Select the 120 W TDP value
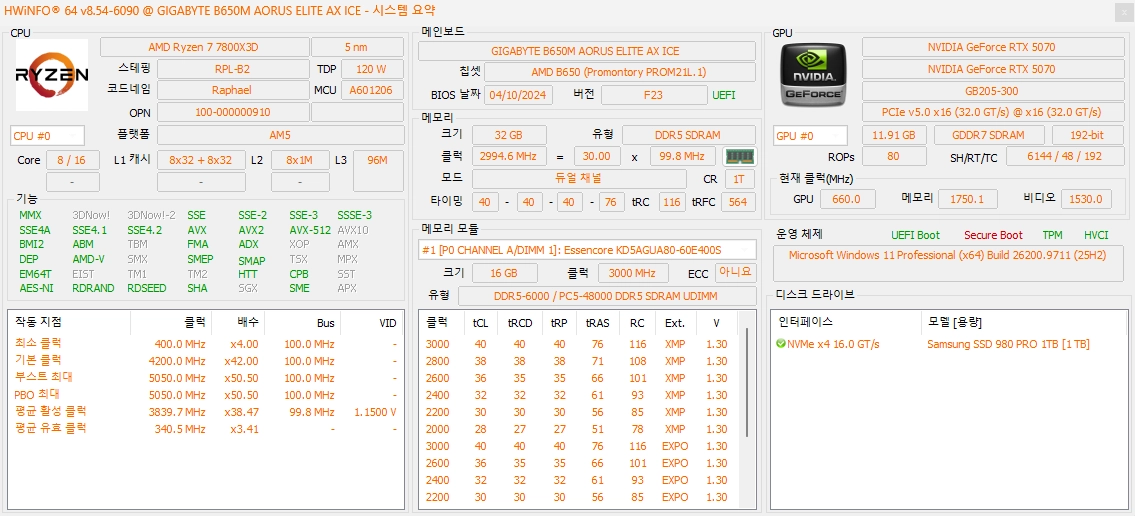This screenshot has width=1135, height=516. click(371, 69)
